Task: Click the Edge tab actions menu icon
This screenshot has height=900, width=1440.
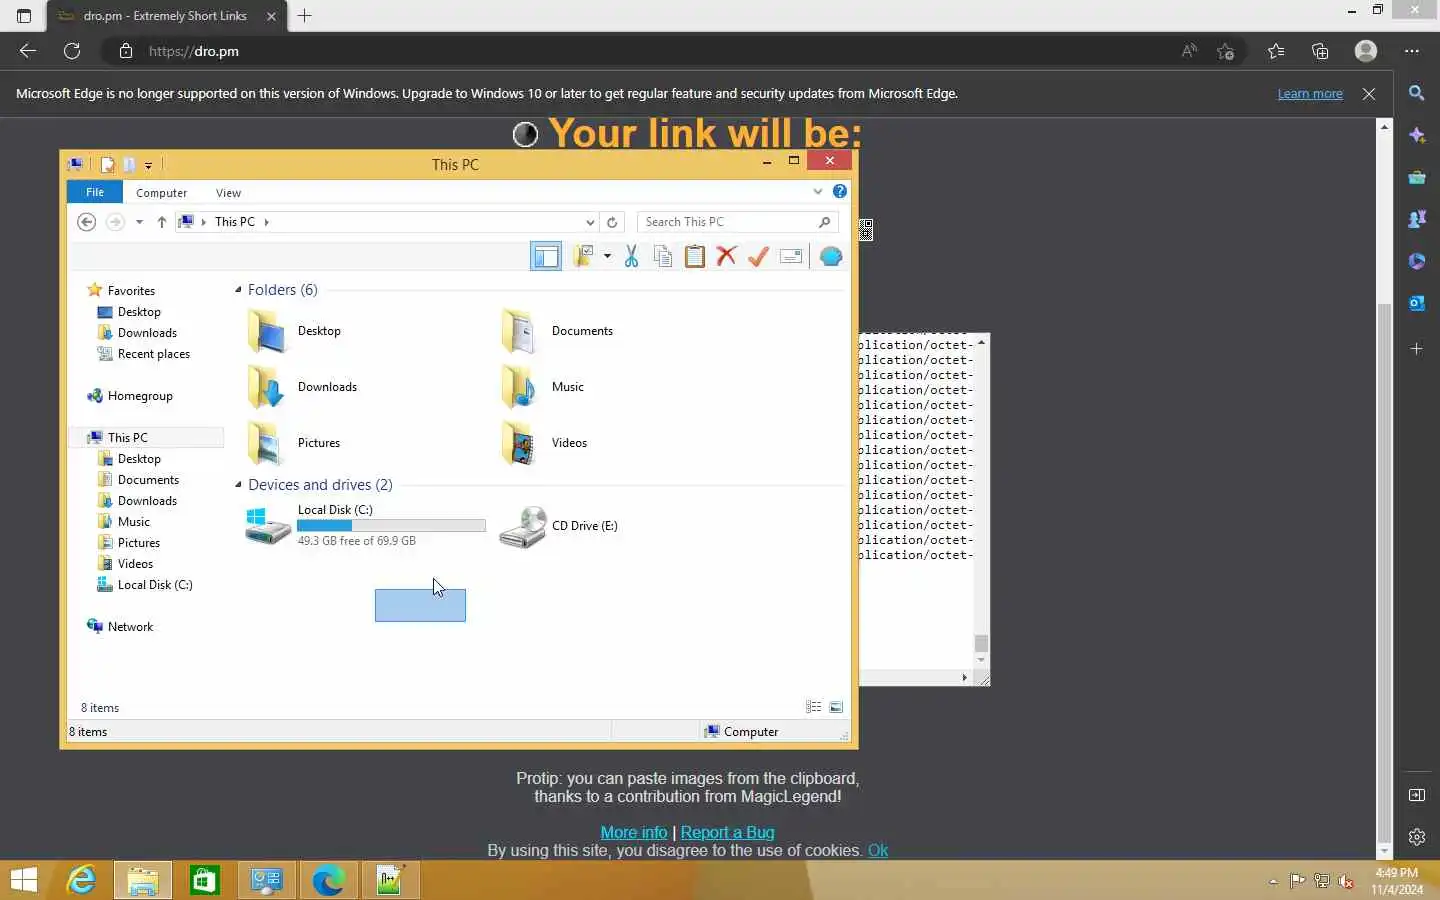Action: tap(24, 16)
